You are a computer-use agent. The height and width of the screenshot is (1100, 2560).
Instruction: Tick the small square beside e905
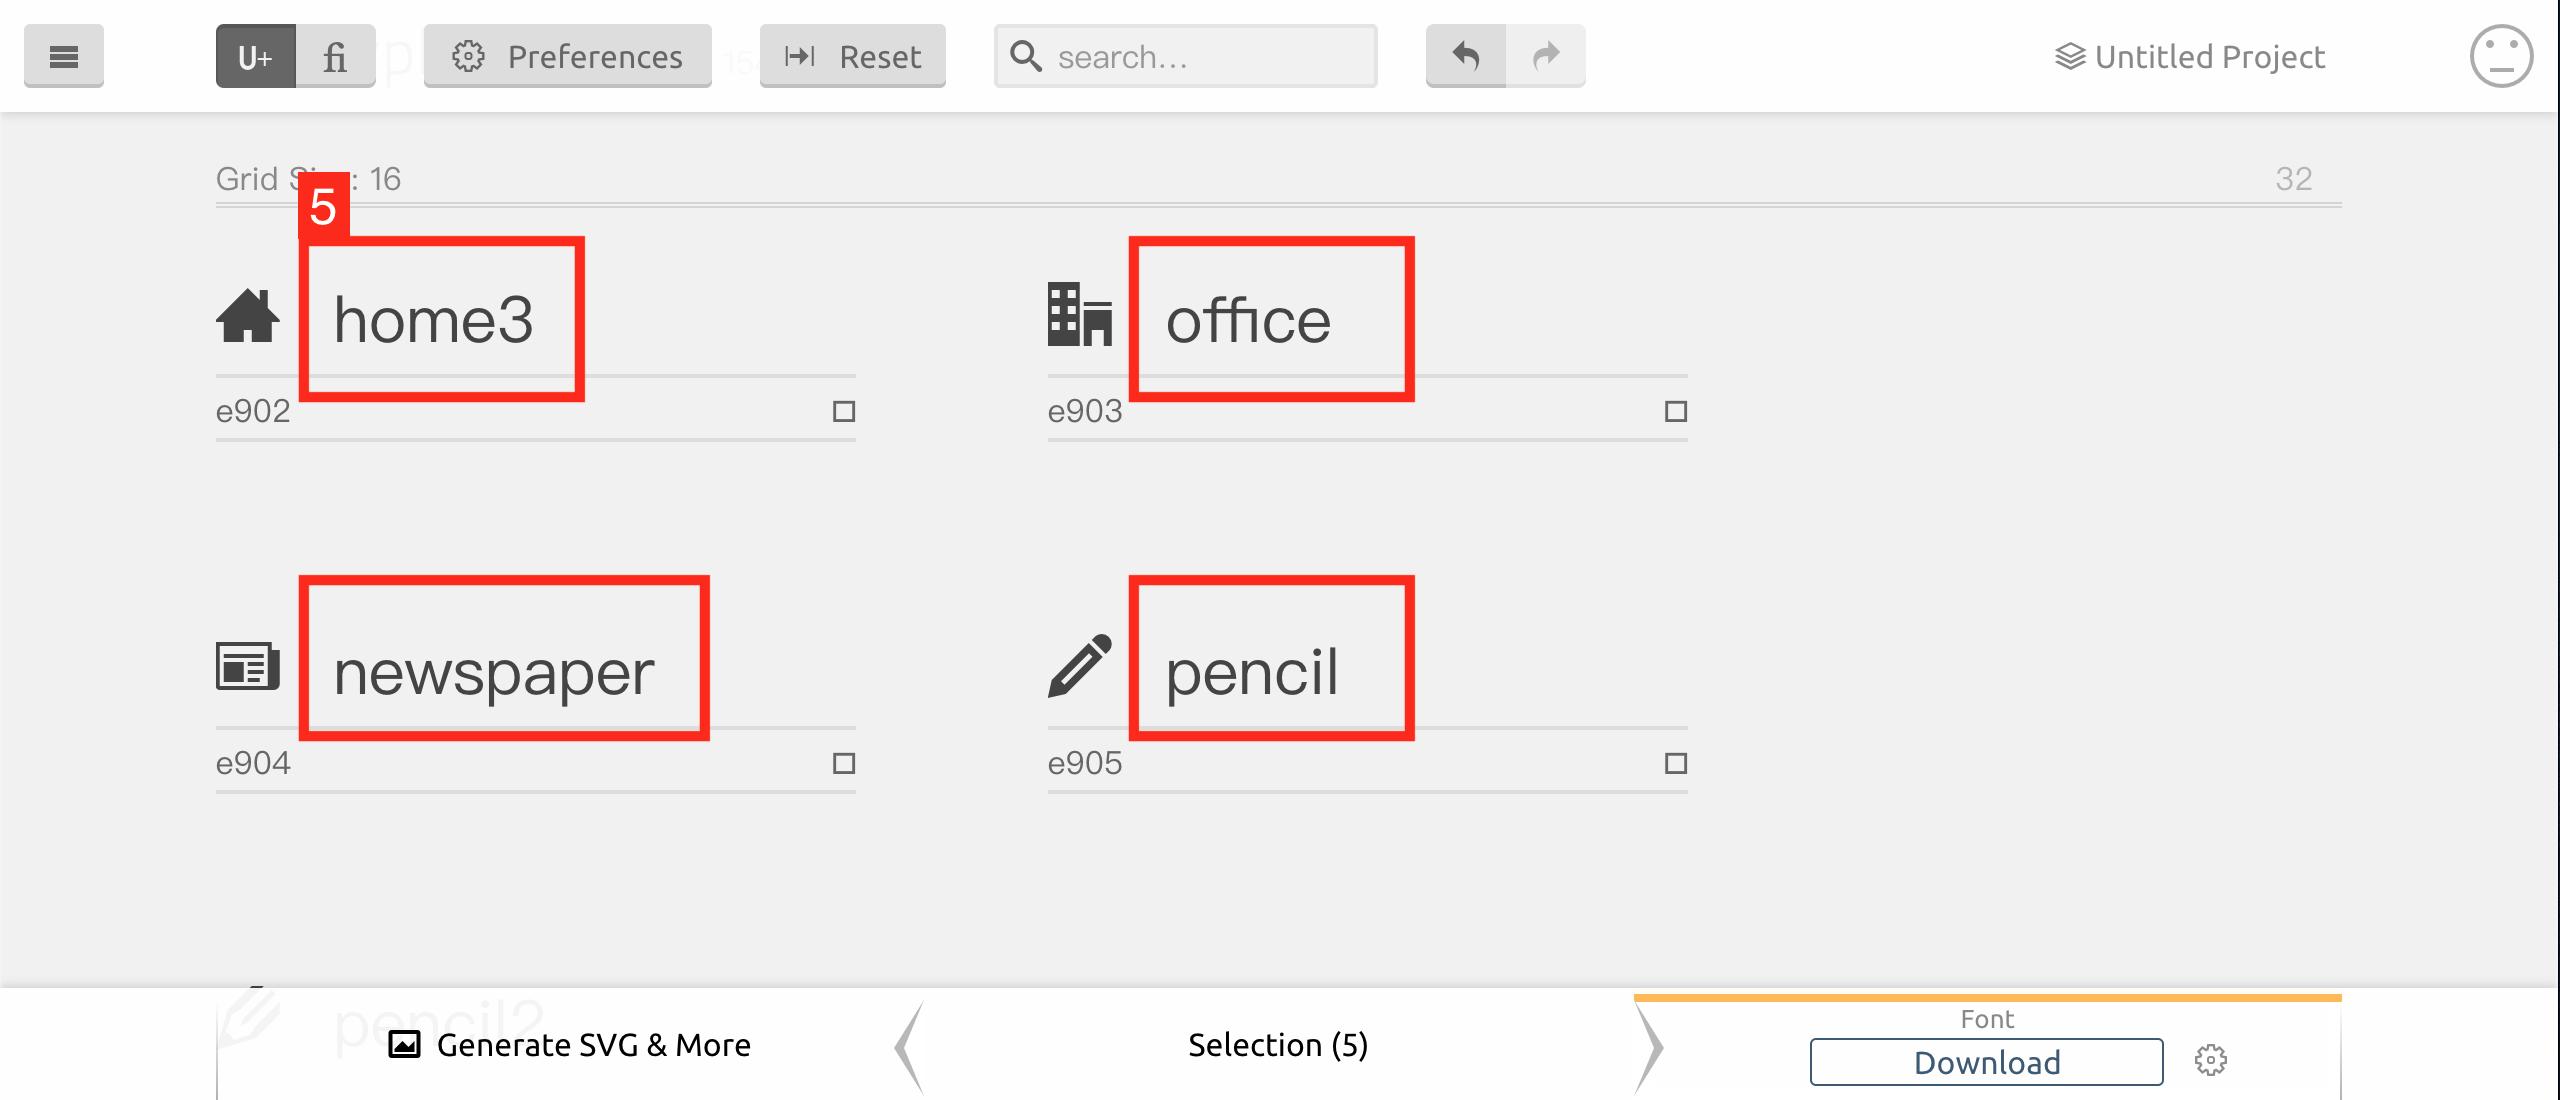(1676, 763)
